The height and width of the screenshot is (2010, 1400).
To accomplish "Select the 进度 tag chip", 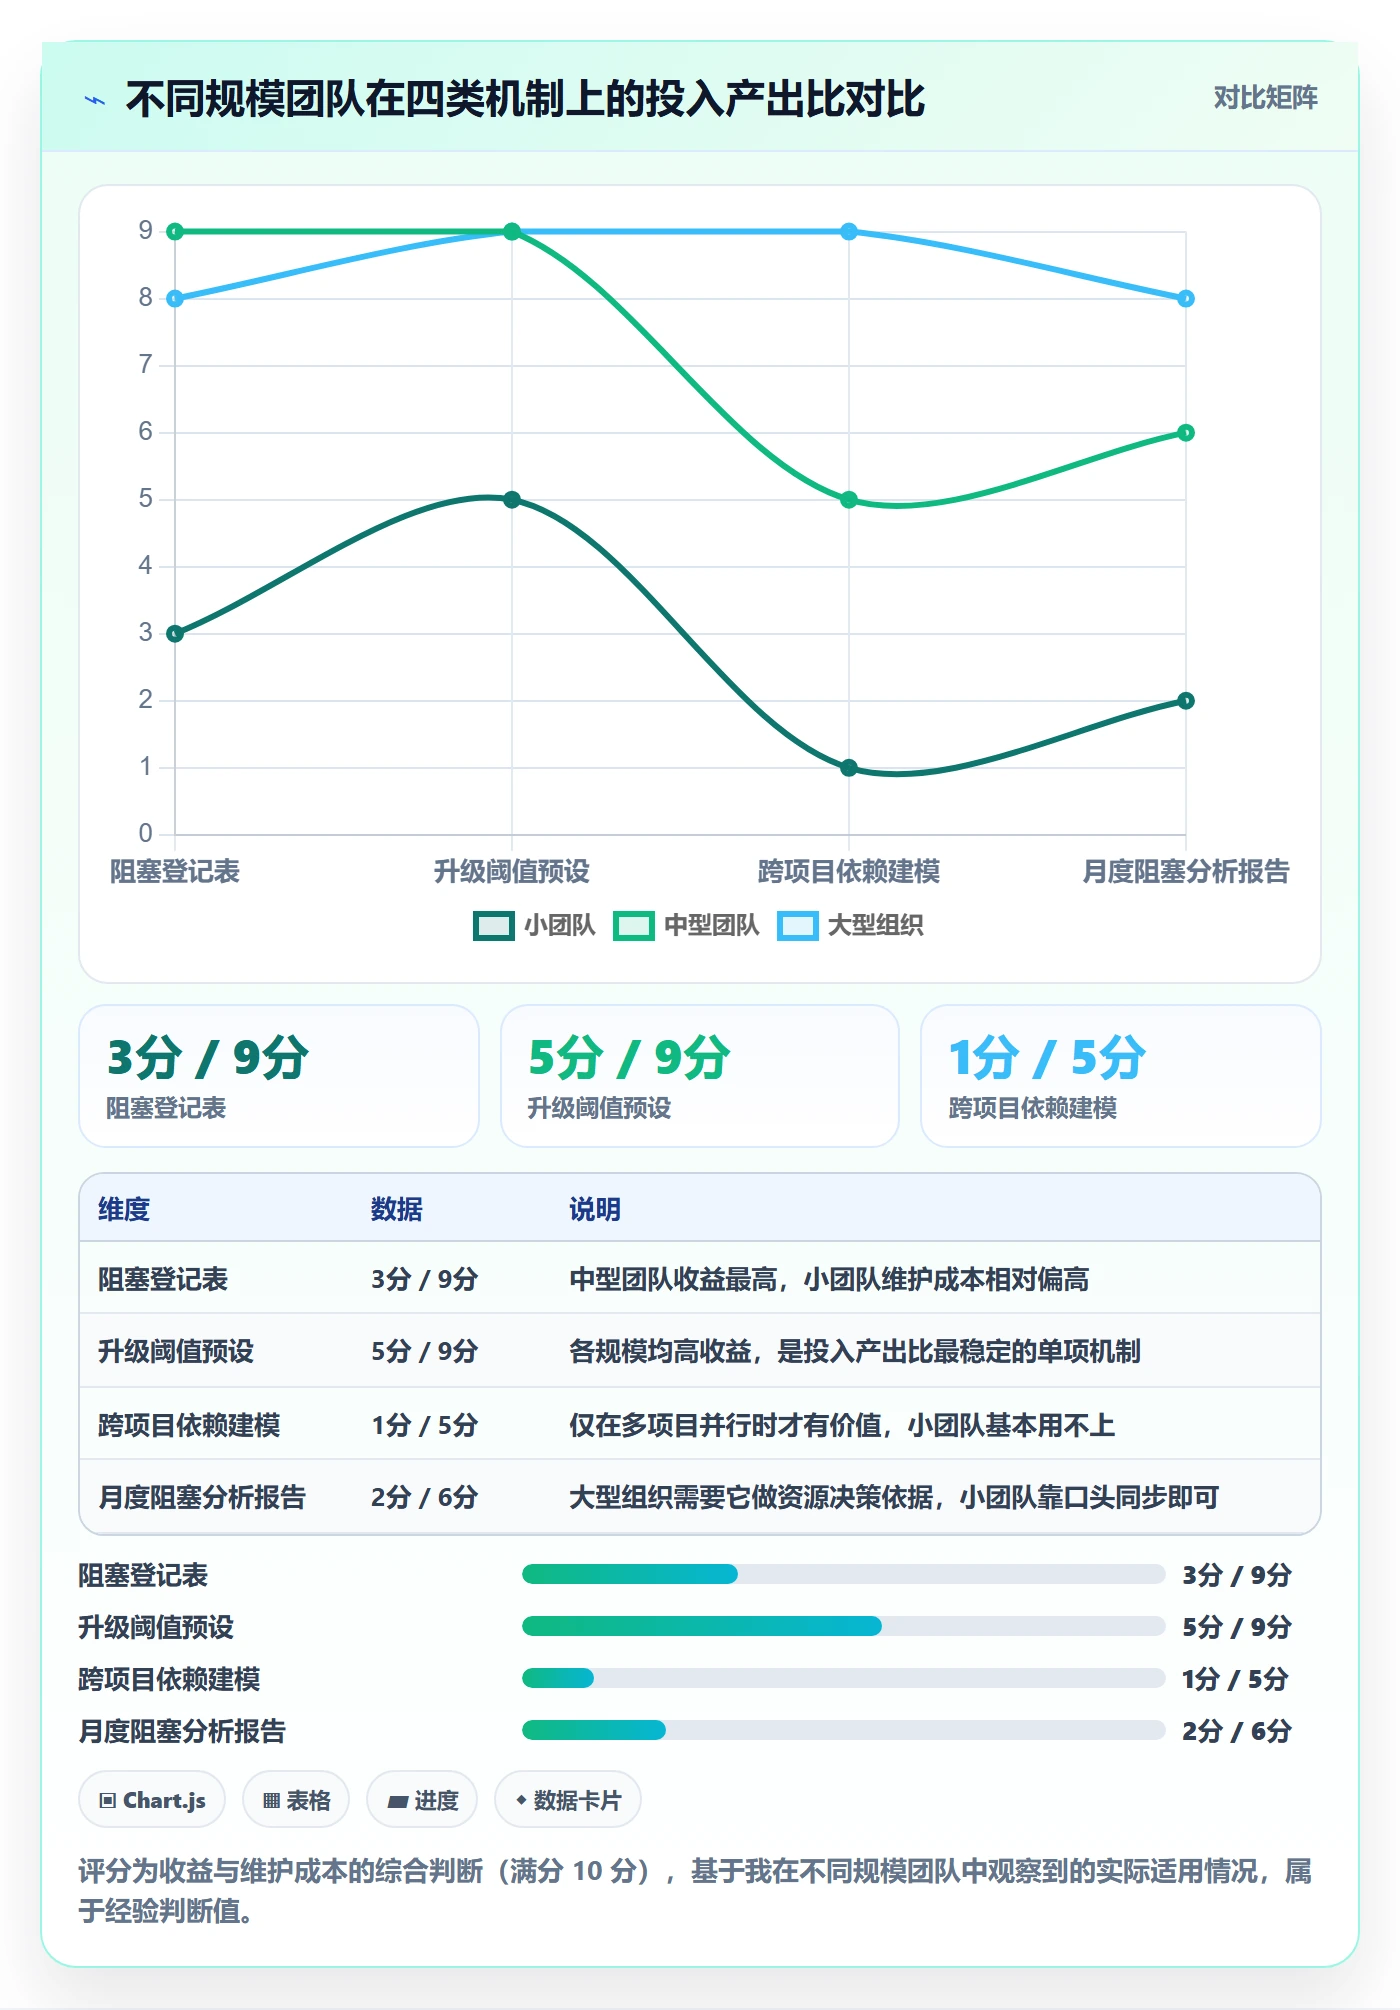I will pos(422,1800).
